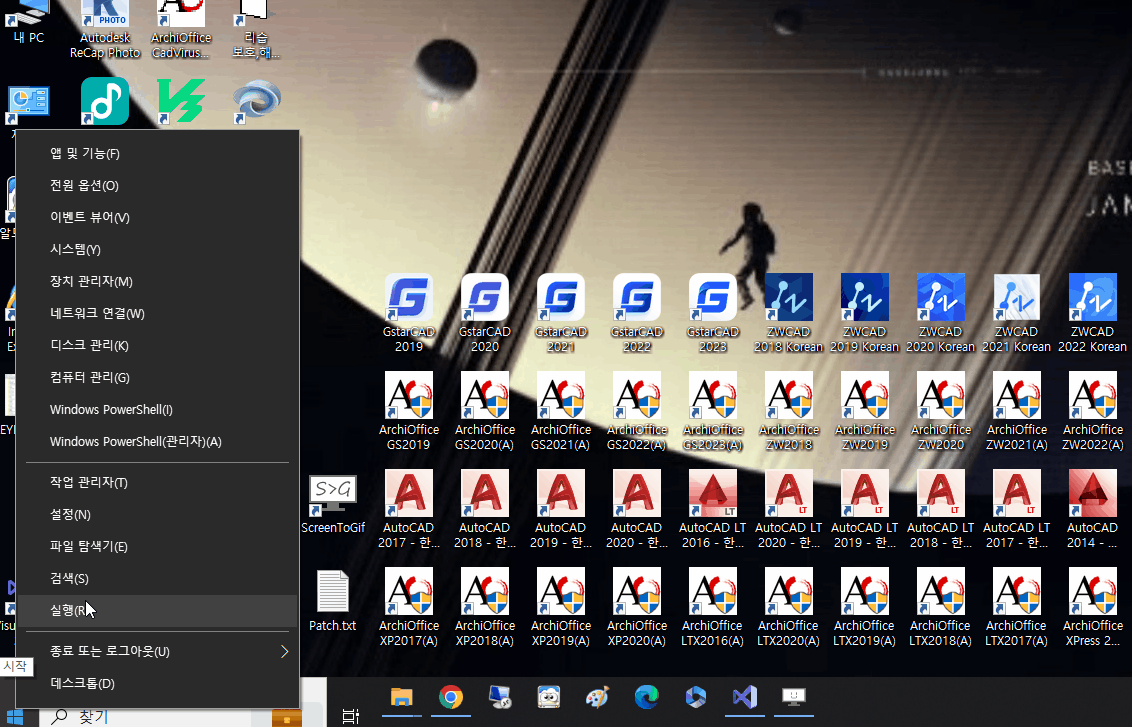Click the ZWCAD 2021 Korean shortcut
The image size is (1132, 727).
tap(1016, 312)
